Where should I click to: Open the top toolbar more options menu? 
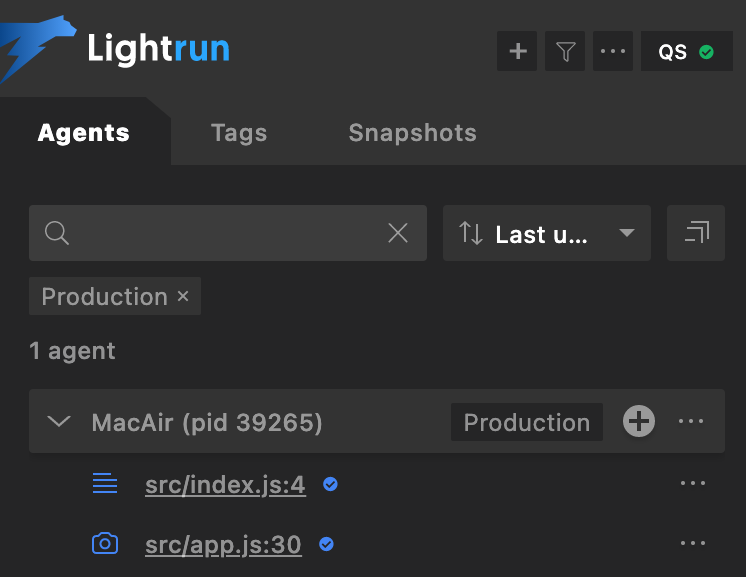(x=613, y=51)
